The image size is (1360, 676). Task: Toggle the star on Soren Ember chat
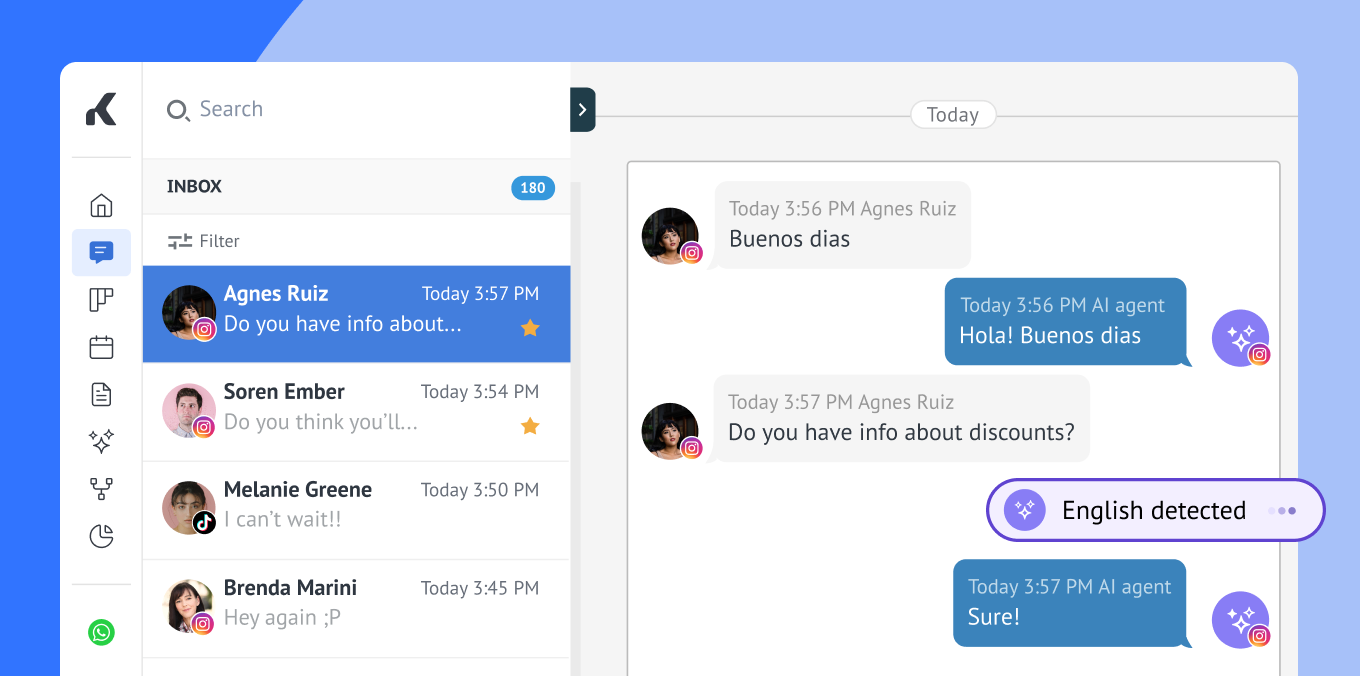point(530,426)
